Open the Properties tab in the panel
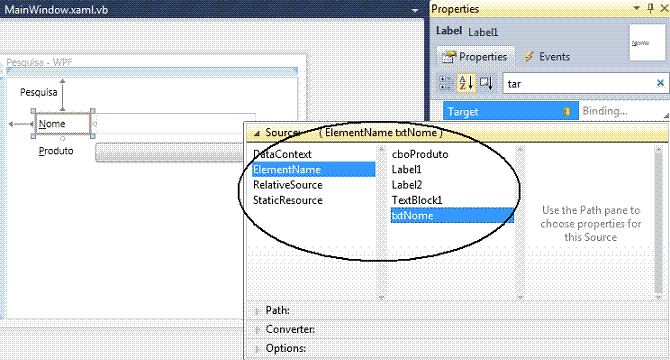 tap(475, 57)
